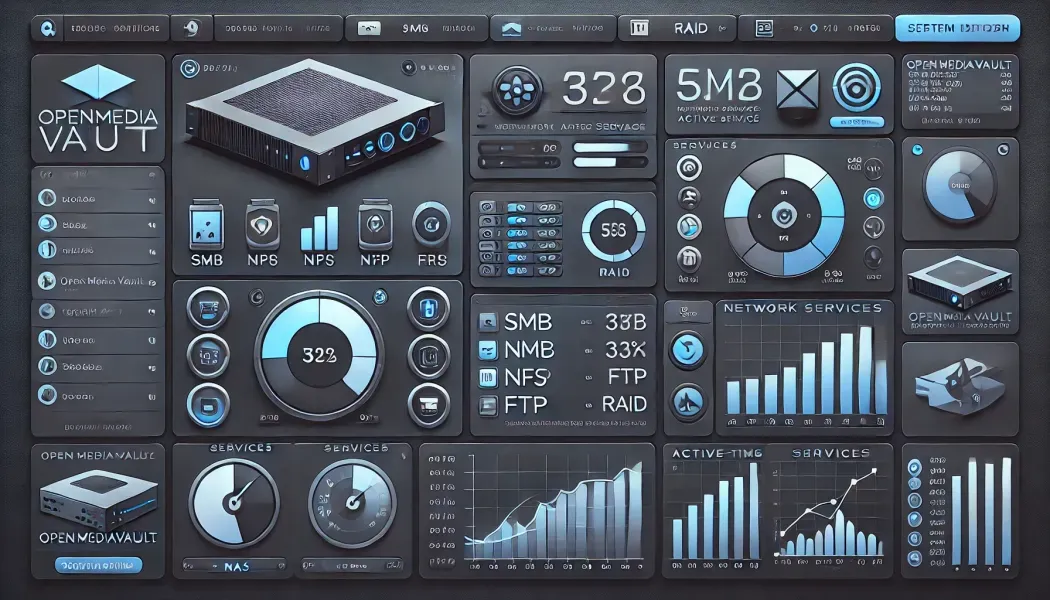Open the SMB storage icon below the NAS device

pos(206,224)
